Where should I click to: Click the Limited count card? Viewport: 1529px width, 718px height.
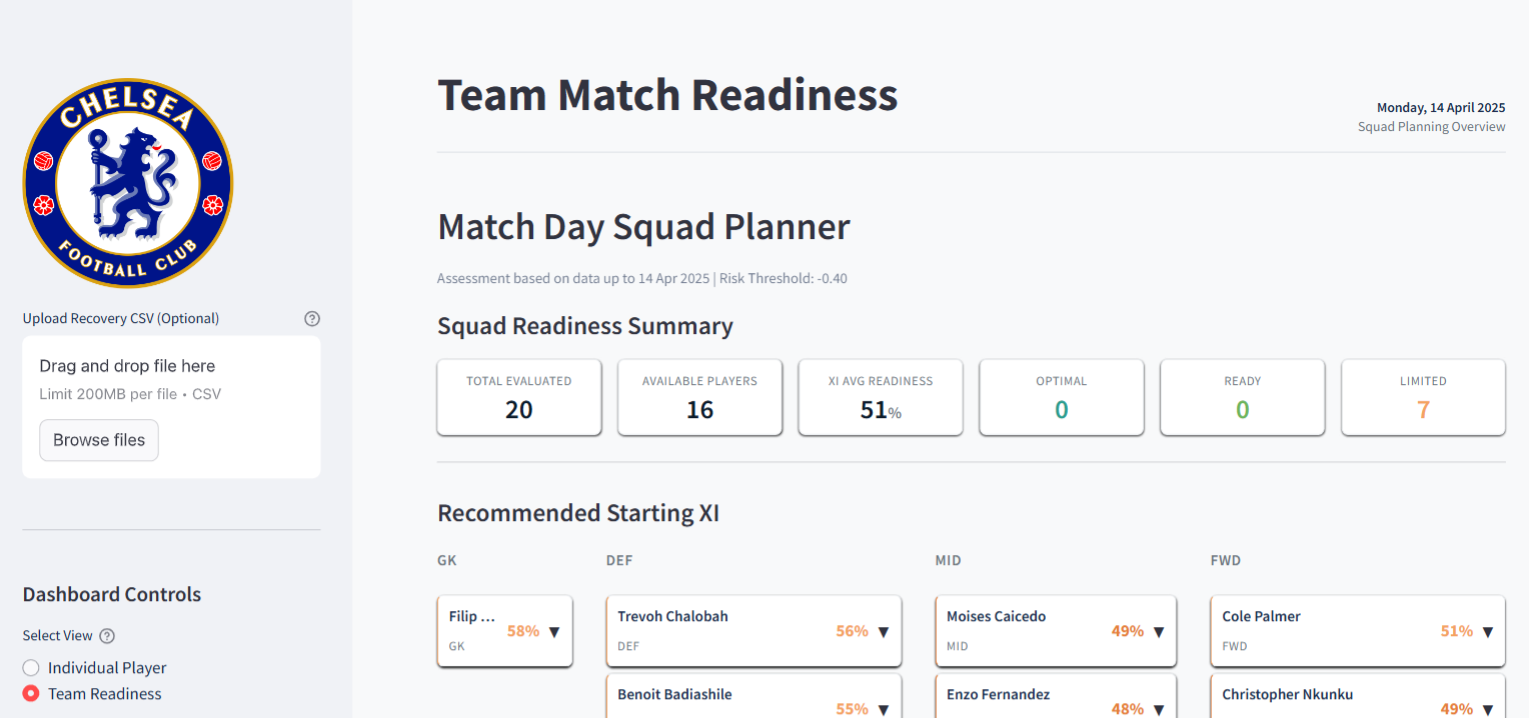pyautogui.click(x=1423, y=397)
